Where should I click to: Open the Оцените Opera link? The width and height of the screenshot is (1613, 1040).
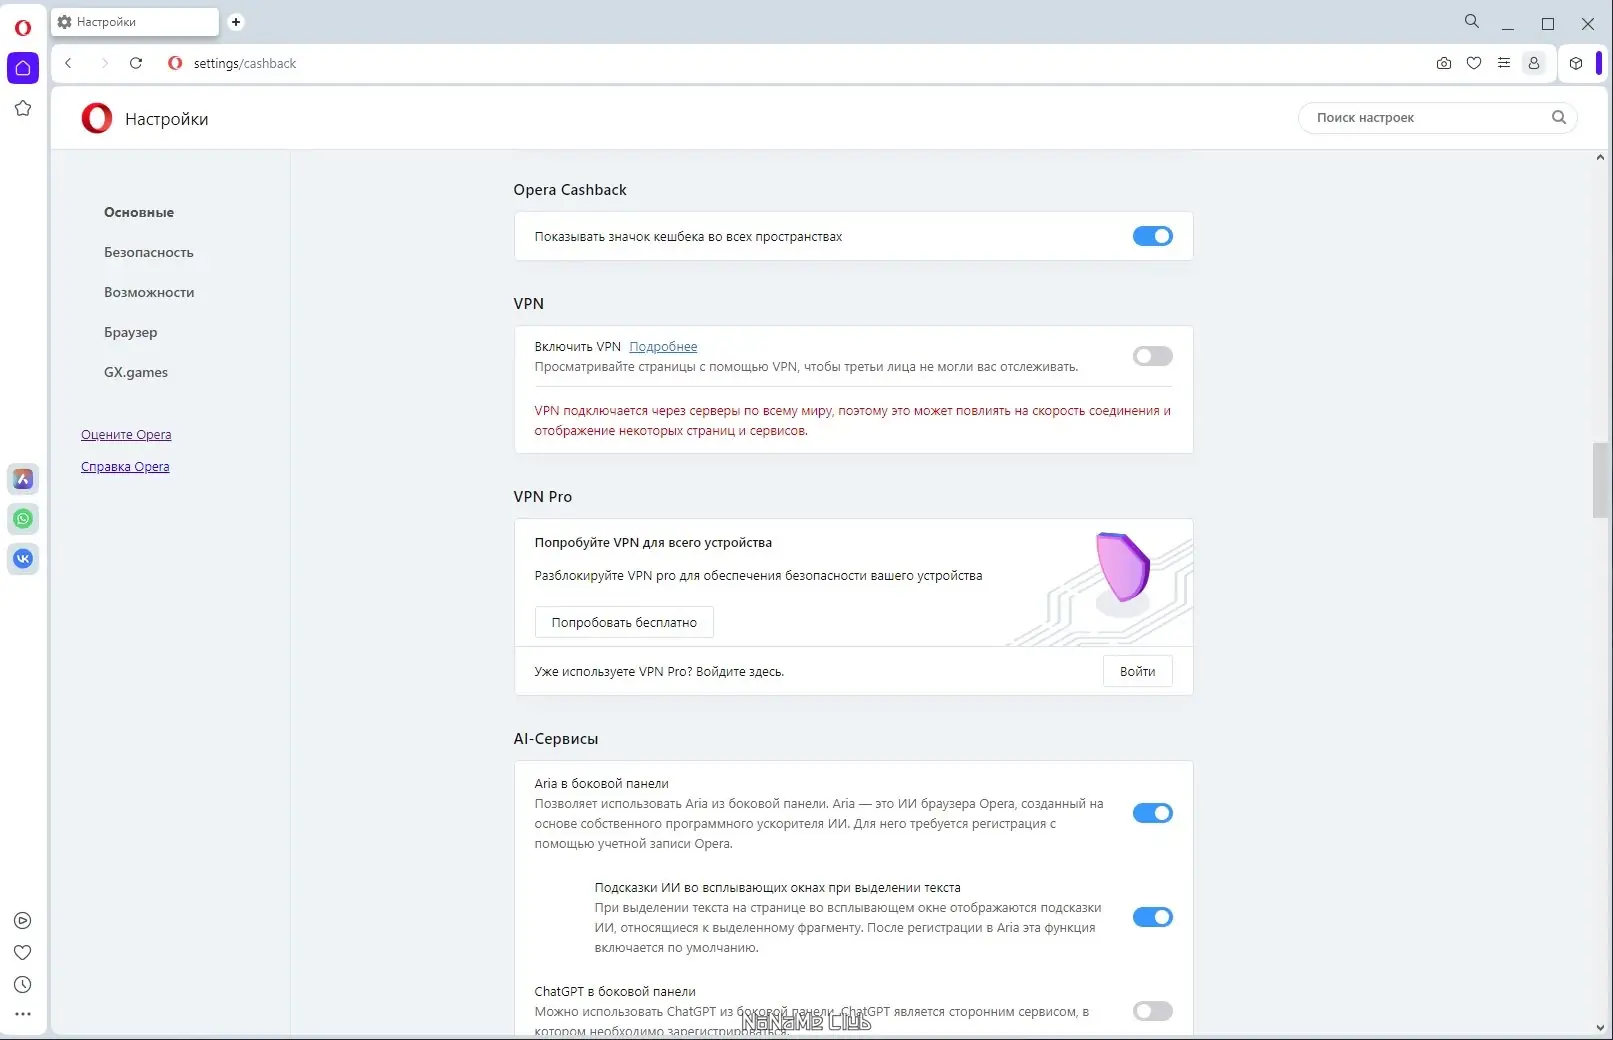[x=126, y=434]
